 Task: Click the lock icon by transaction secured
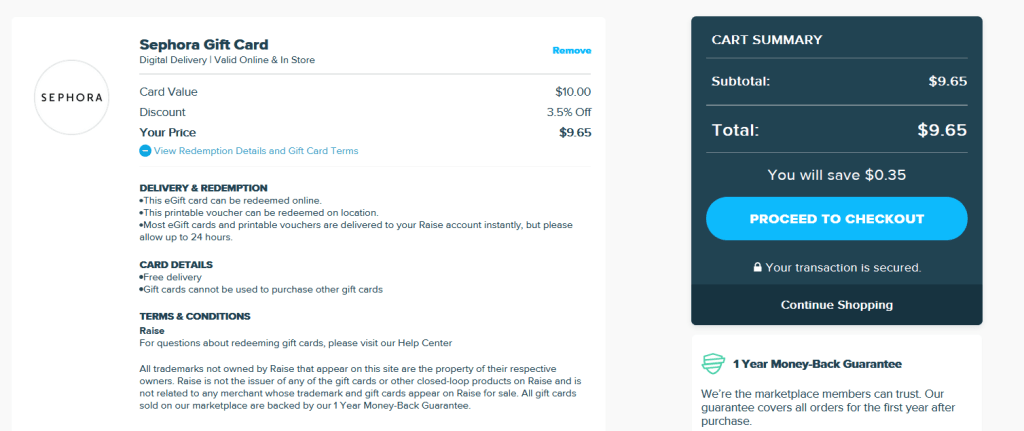[757, 268]
